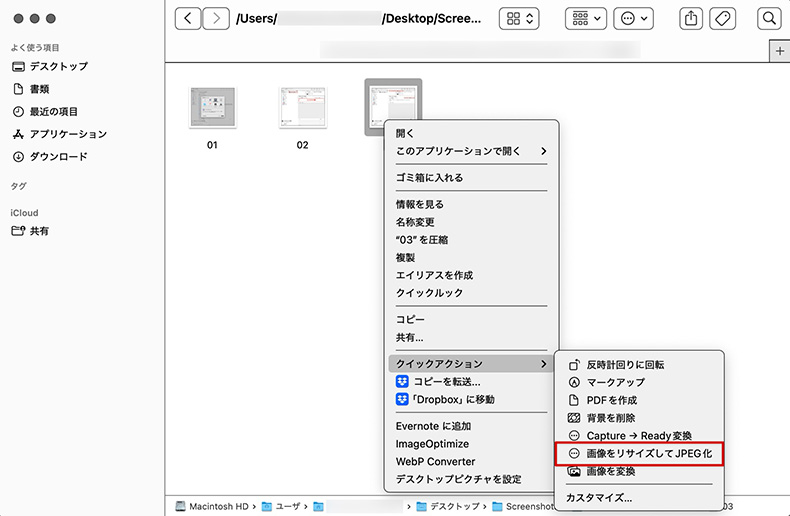Click デスクトップ in the path bar
Screen dimensions: 790x516
coord(448,506)
